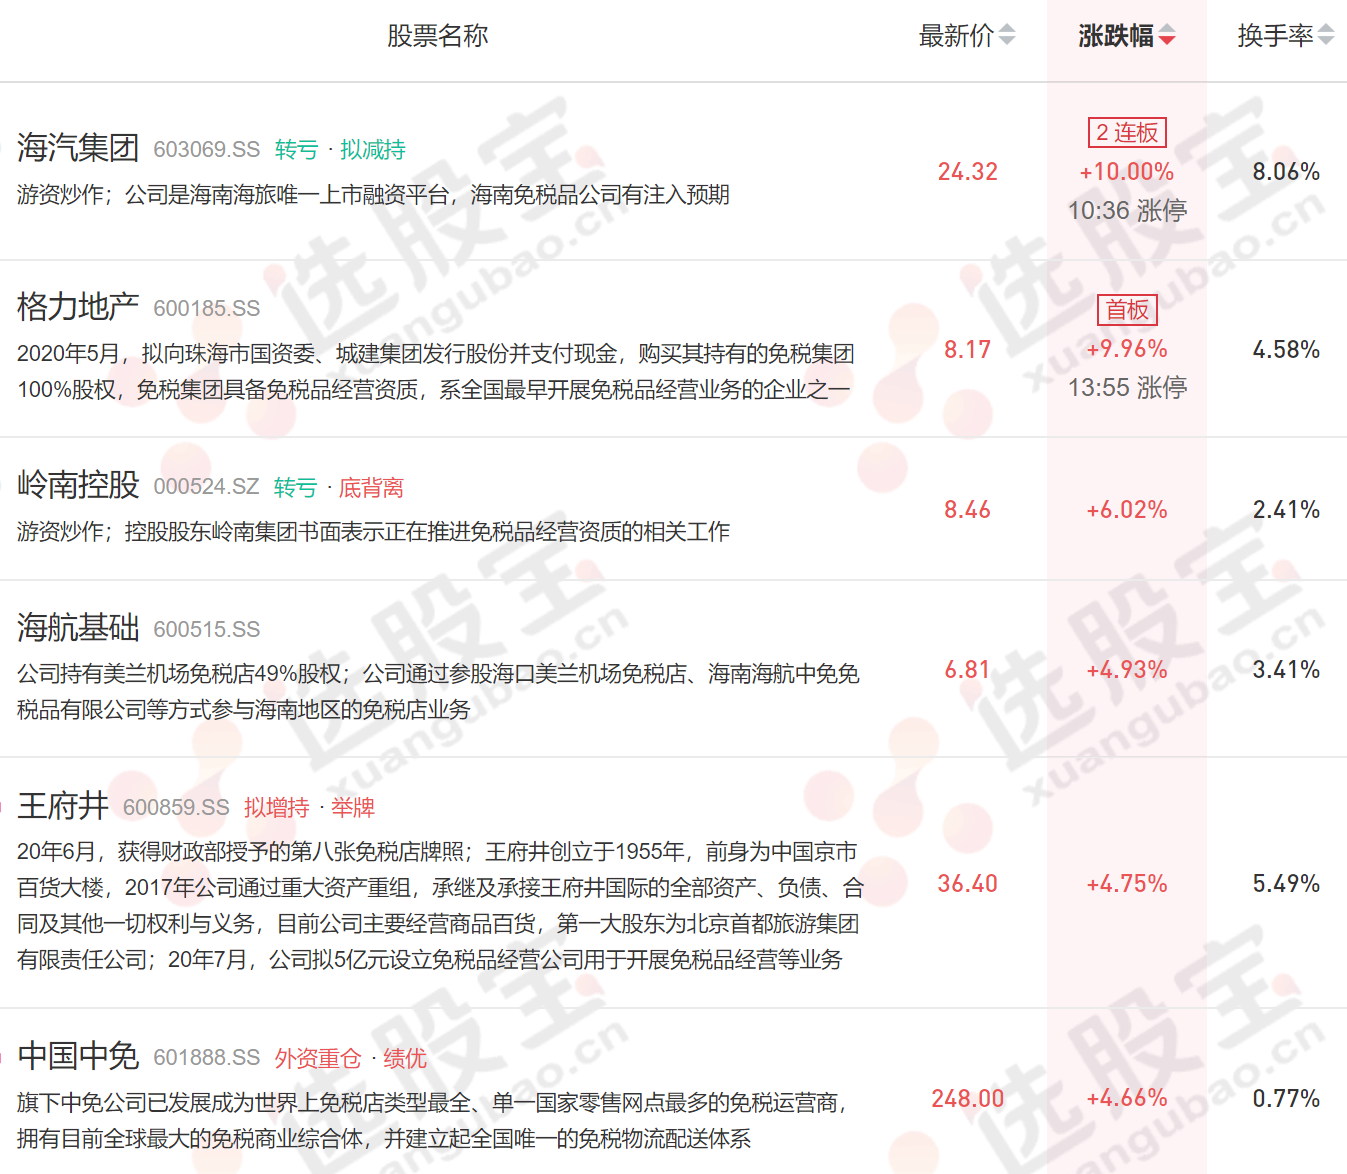Sort by 涨跌幅 arrows icon

click(1167, 36)
